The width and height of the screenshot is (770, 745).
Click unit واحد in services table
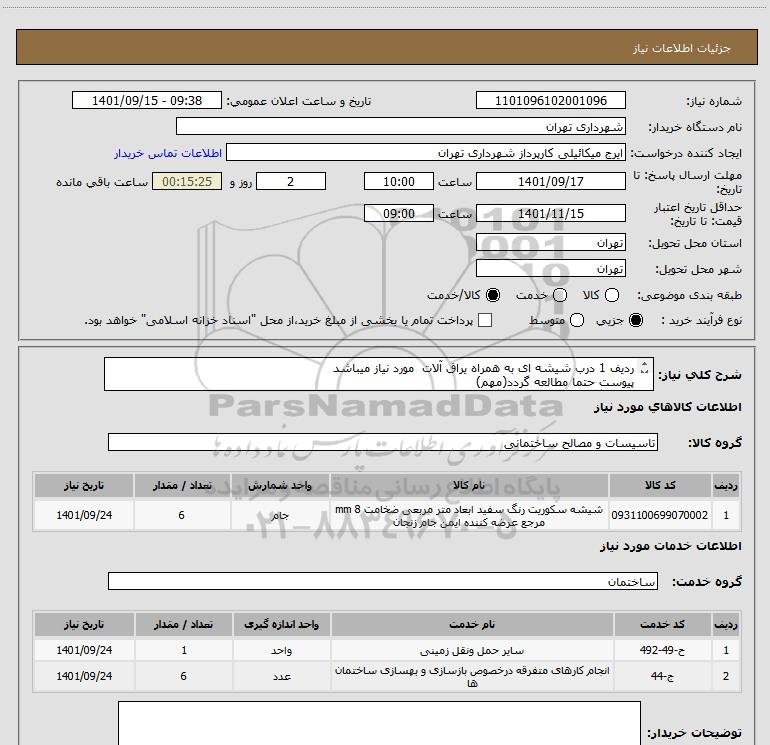(282, 650)
